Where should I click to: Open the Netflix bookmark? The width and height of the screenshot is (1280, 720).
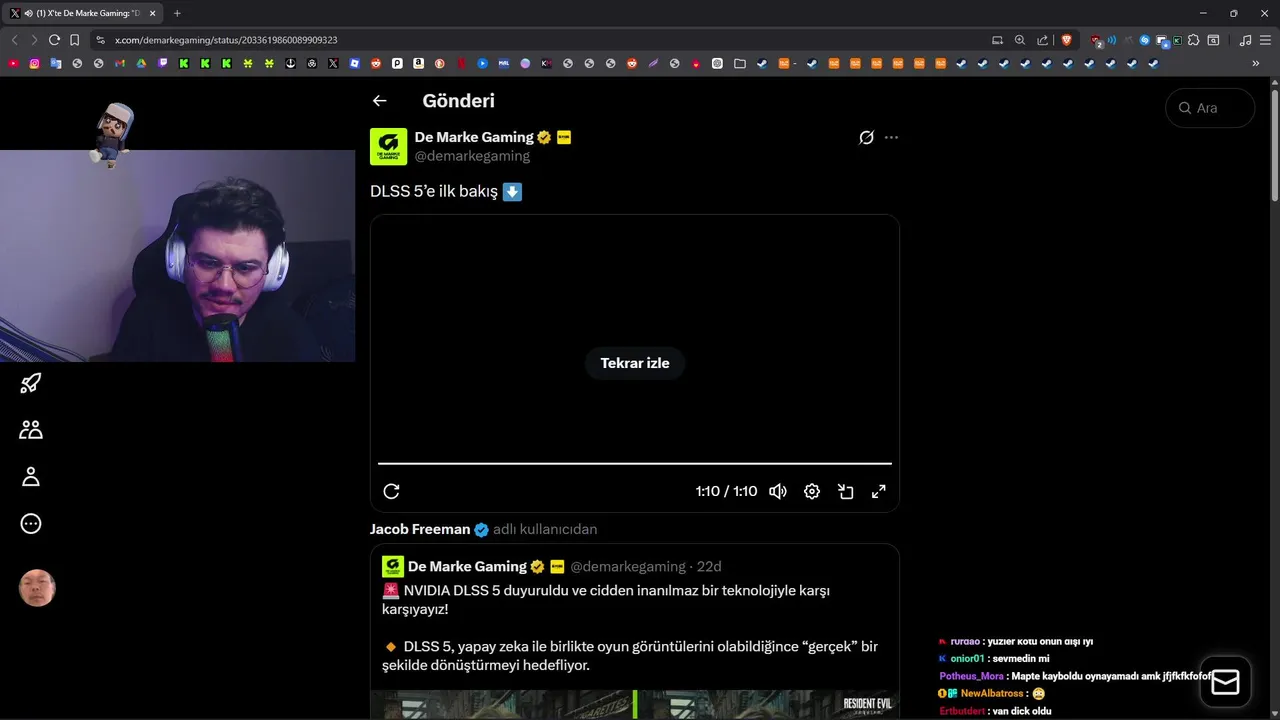click(x=461, y=63)
